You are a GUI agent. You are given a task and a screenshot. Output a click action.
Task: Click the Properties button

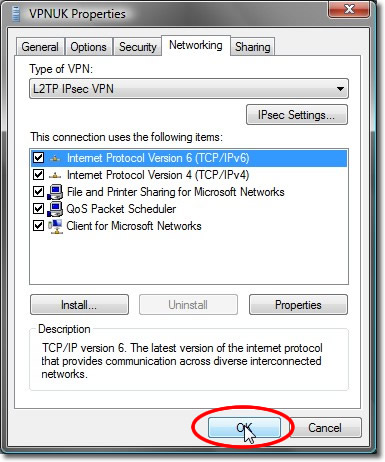[x=298, y=305]
